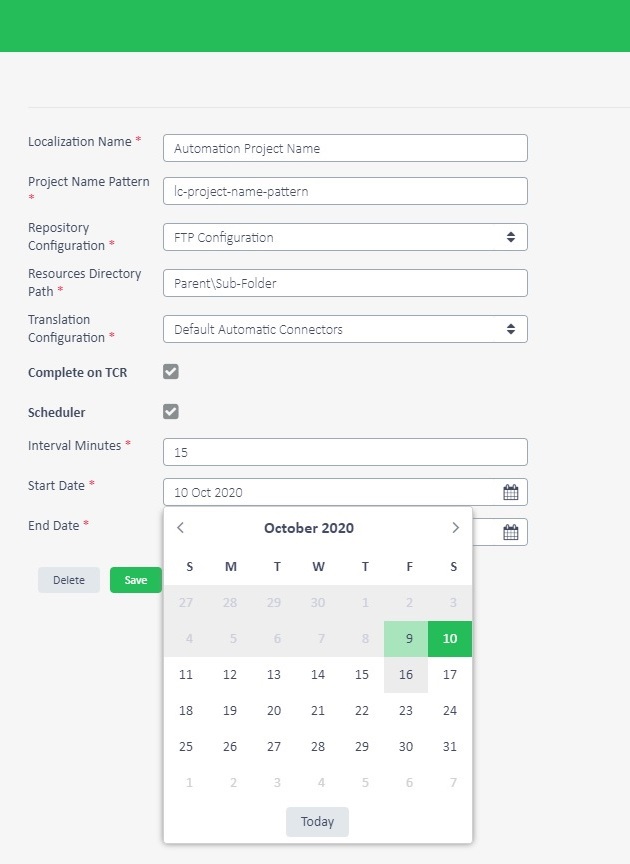Open the End Date calendar icon

(x=510, y=532)
